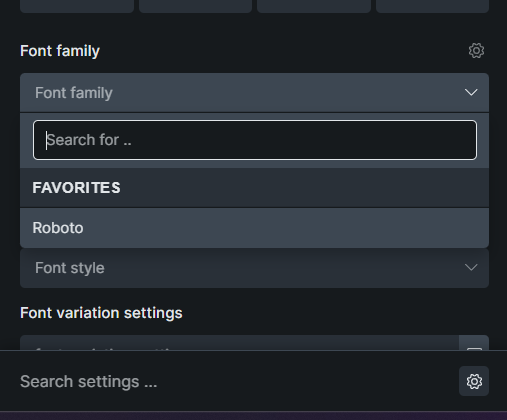Click the leftmost of the four cropped buttons
Image resolution: width=507 pixels, height=420 pixels.
(x=77, y=6)
